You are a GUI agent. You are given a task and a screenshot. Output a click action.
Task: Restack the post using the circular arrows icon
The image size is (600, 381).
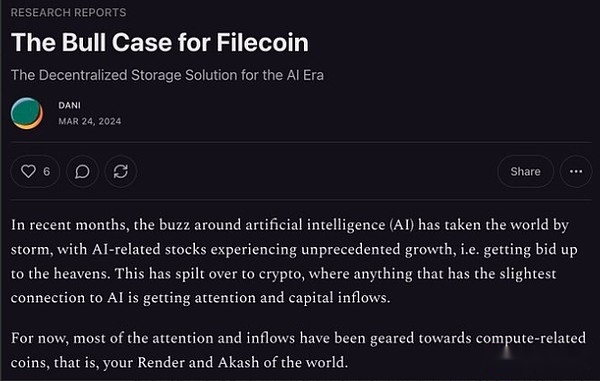pyautogui.click(x=121, y=171)
